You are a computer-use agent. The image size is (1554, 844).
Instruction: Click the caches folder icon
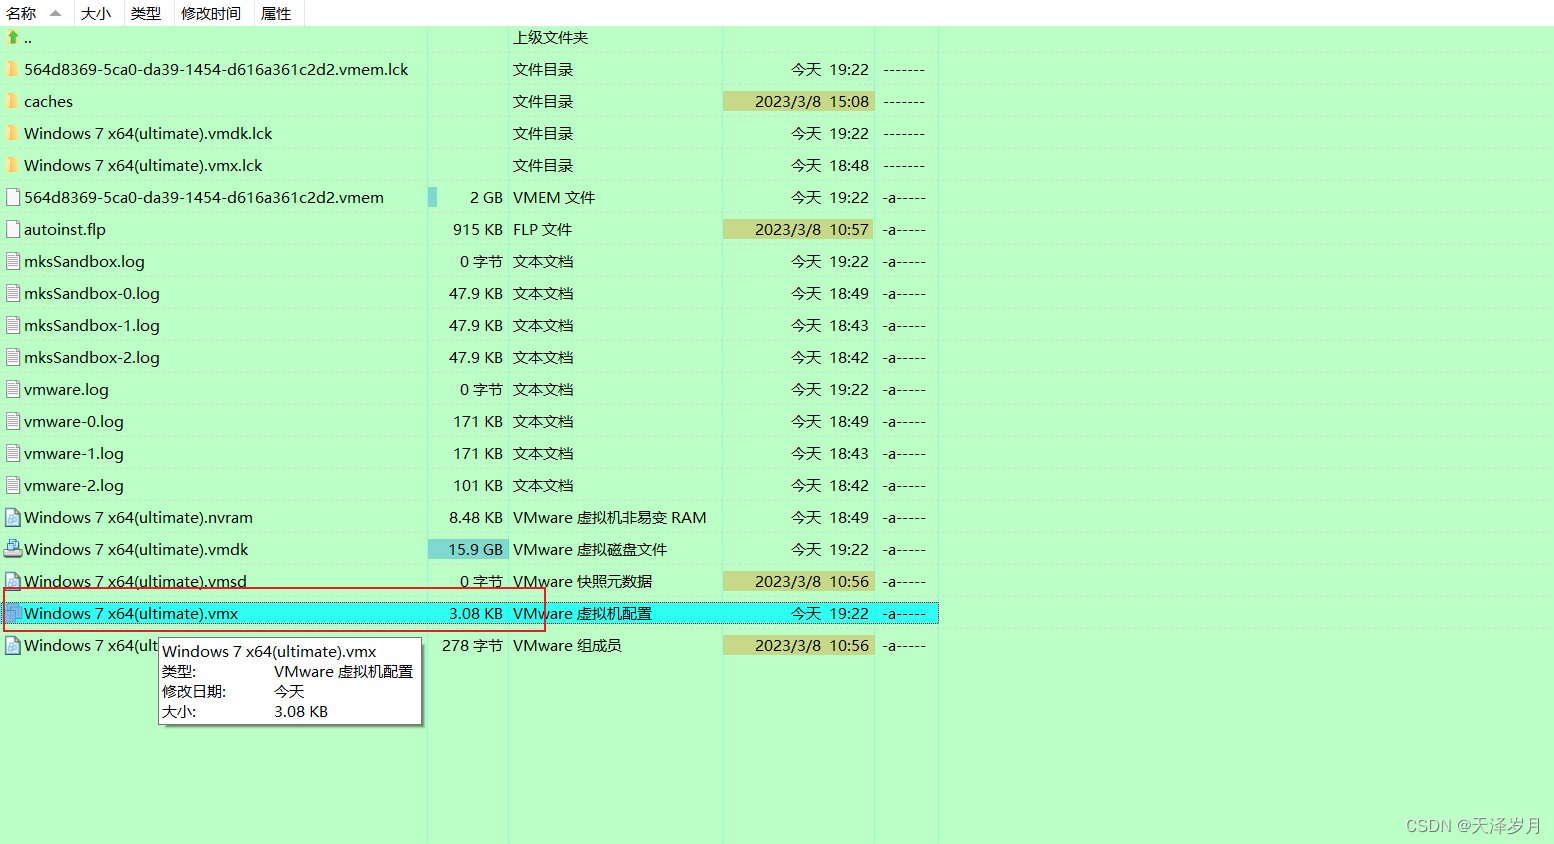pyautogui.click(x=12, y=101)
